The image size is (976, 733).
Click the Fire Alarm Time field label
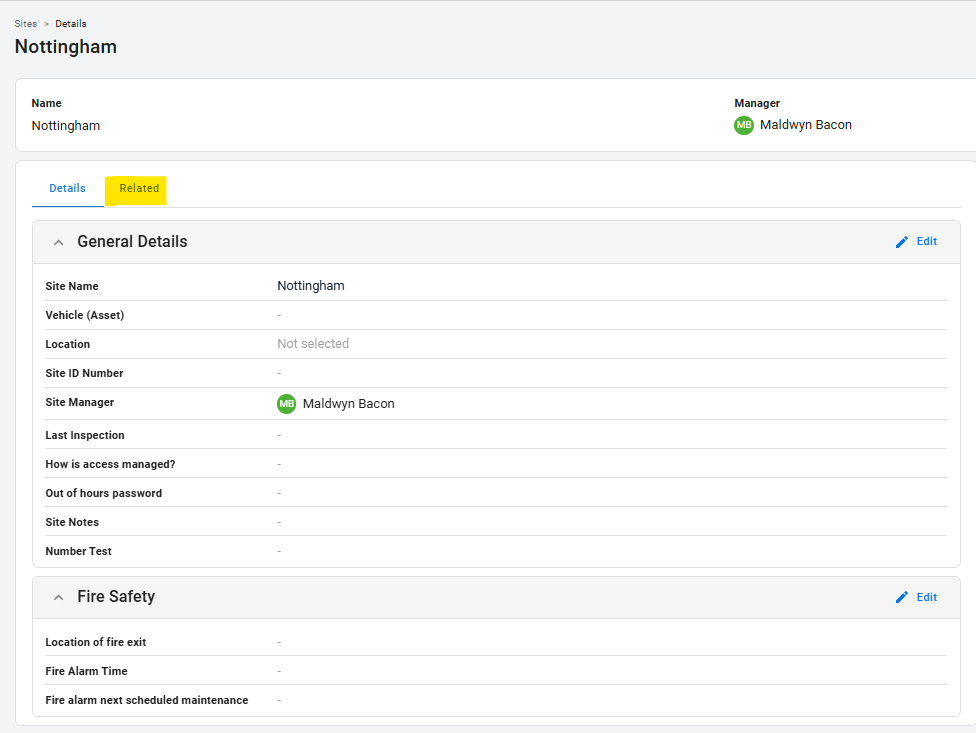[x=87, y=671]
